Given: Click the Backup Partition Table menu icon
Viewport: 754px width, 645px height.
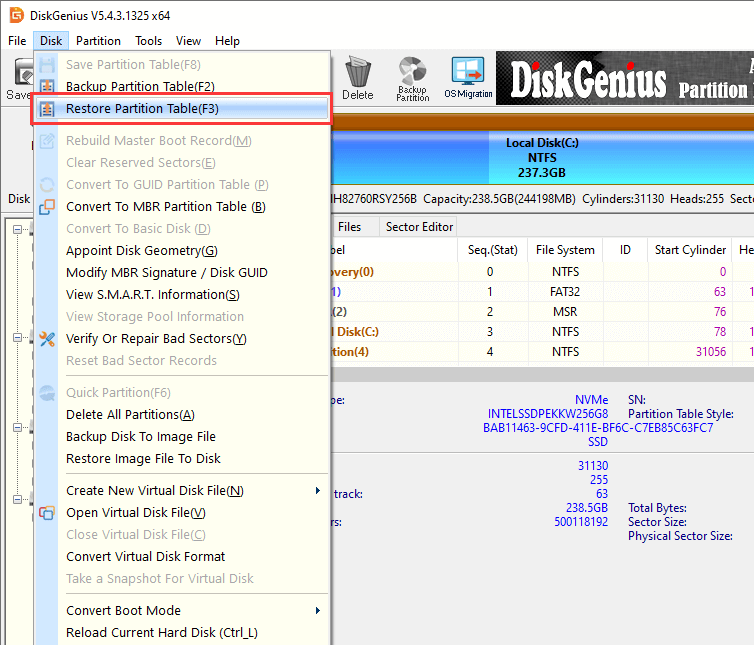Looking at the screenshot, I should tap(47, 87).
